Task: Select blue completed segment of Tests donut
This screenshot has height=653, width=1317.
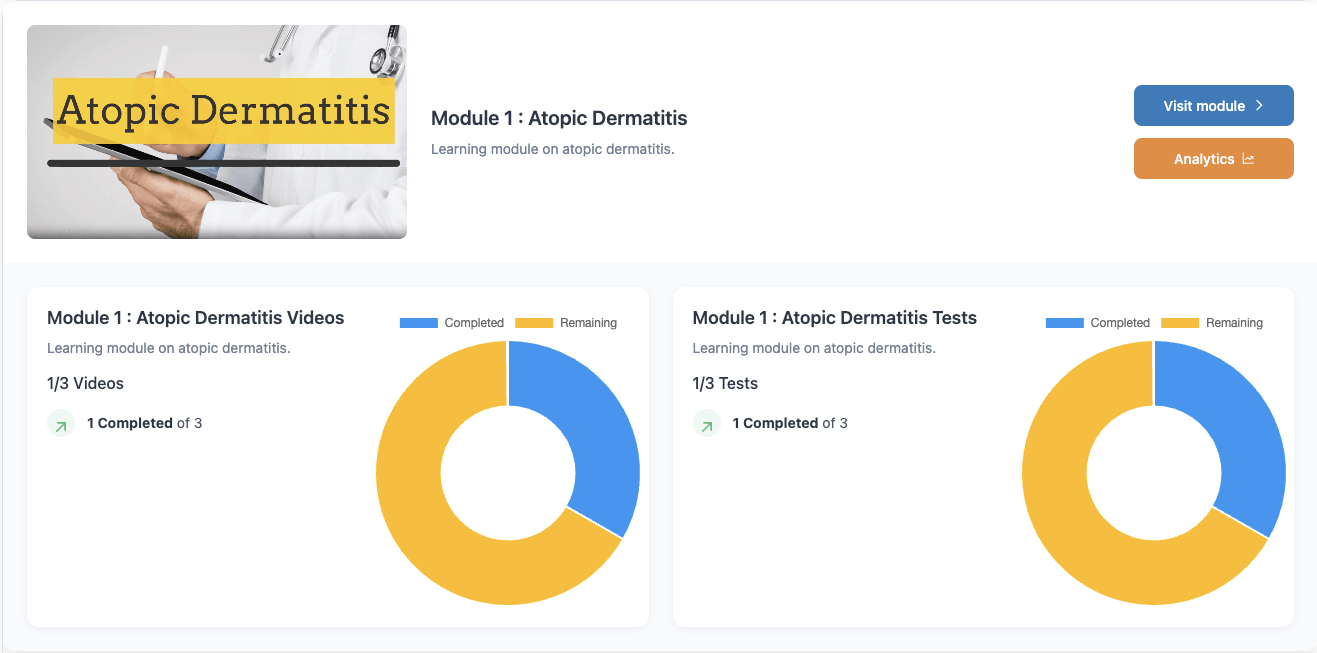Action: pos(1236,430)
